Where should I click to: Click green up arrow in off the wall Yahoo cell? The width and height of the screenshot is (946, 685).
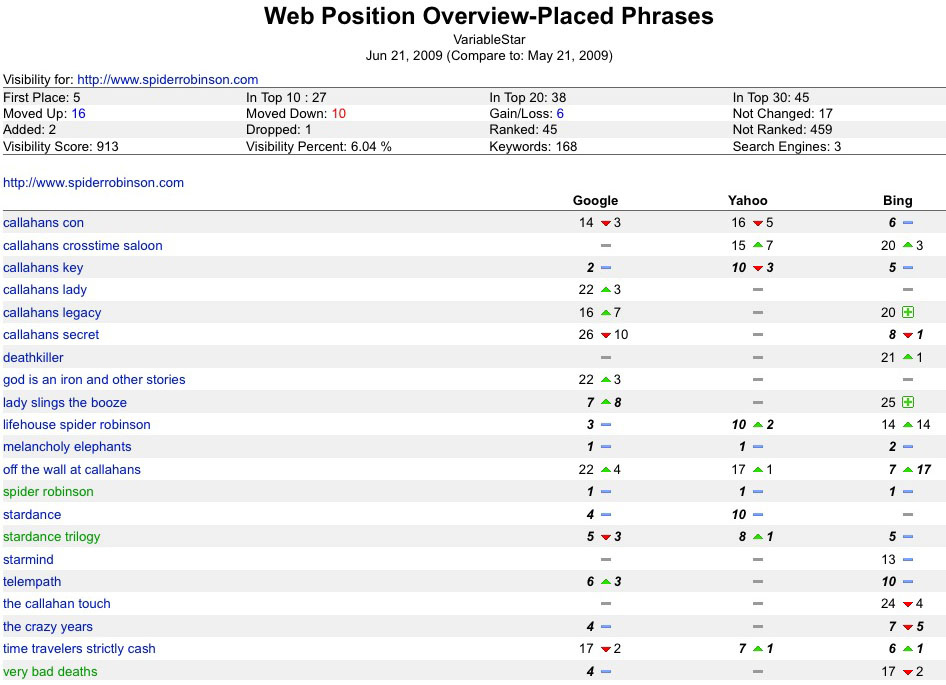point(758,469)
